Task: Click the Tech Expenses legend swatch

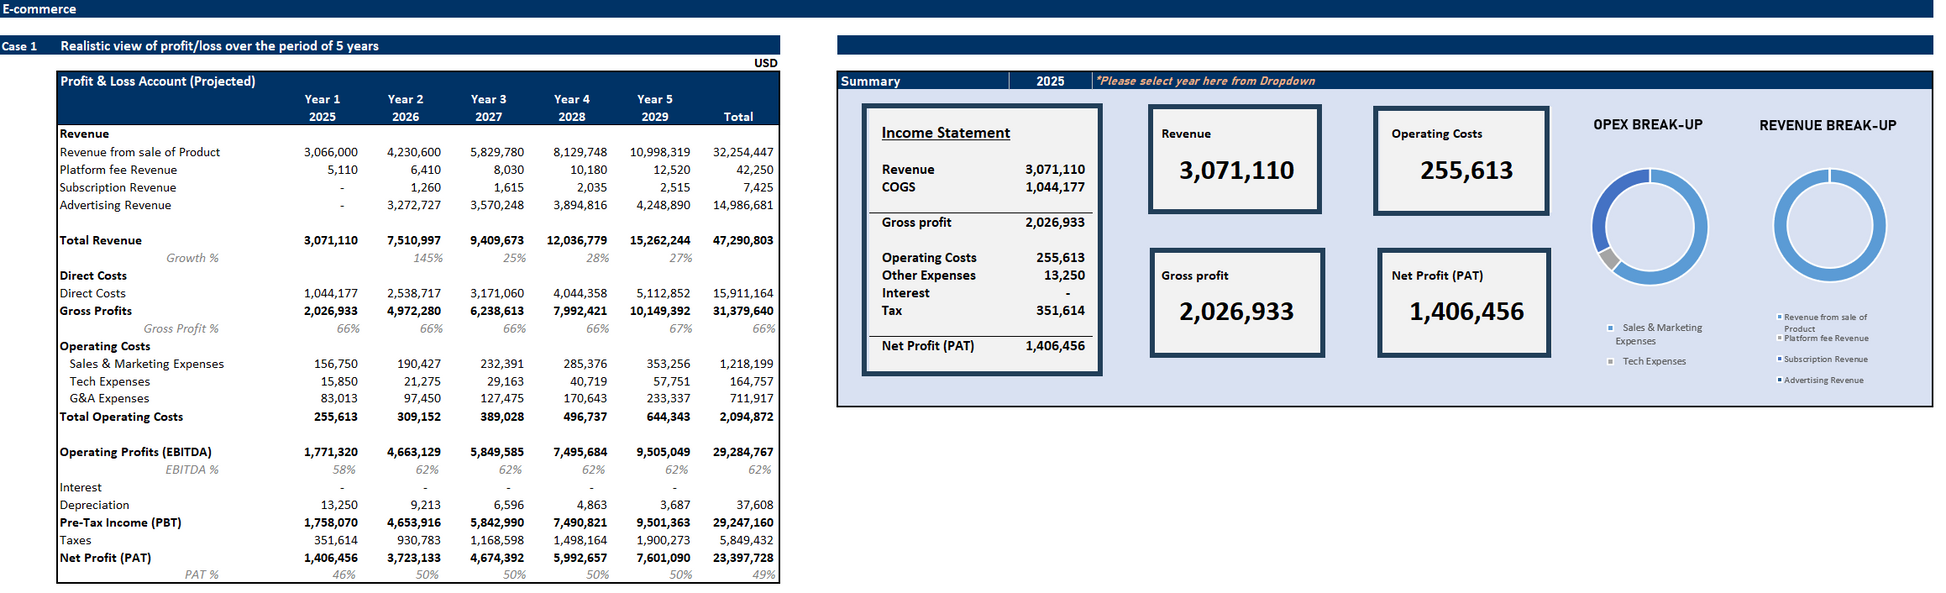Action: click(x=1610, y=362)
